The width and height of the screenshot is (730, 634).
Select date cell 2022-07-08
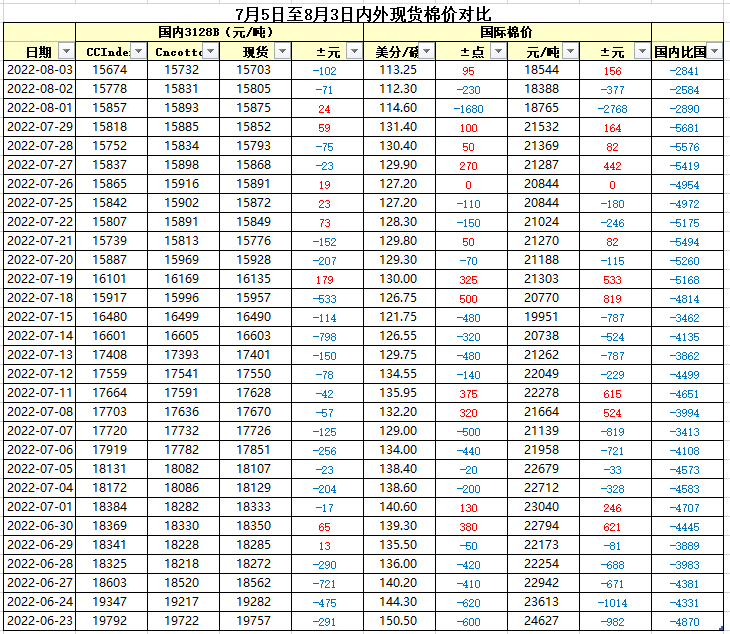click(40, 412)
